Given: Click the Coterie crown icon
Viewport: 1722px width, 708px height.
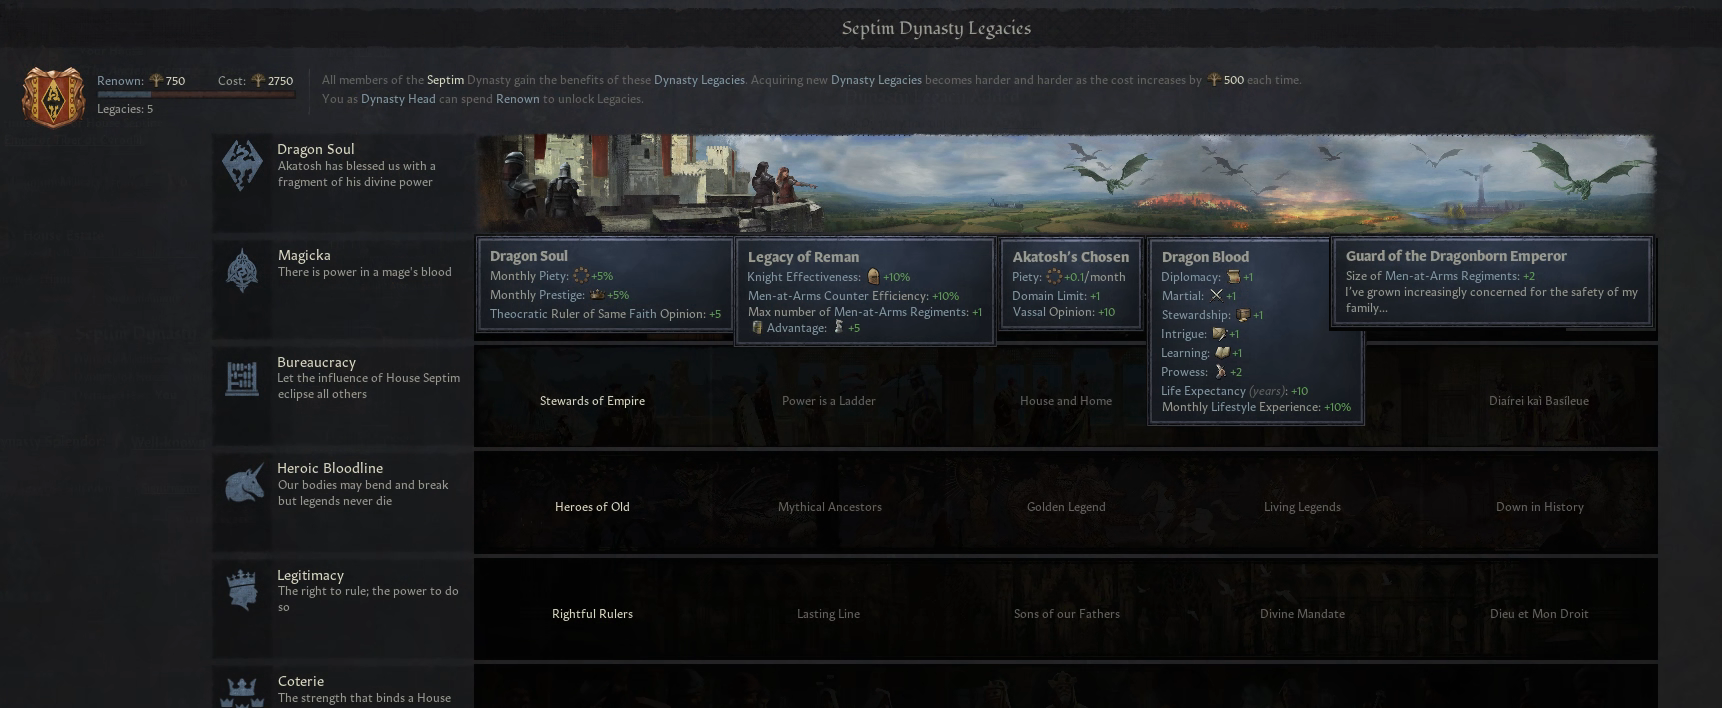Looking at the screenshot, I should point(242,692).
